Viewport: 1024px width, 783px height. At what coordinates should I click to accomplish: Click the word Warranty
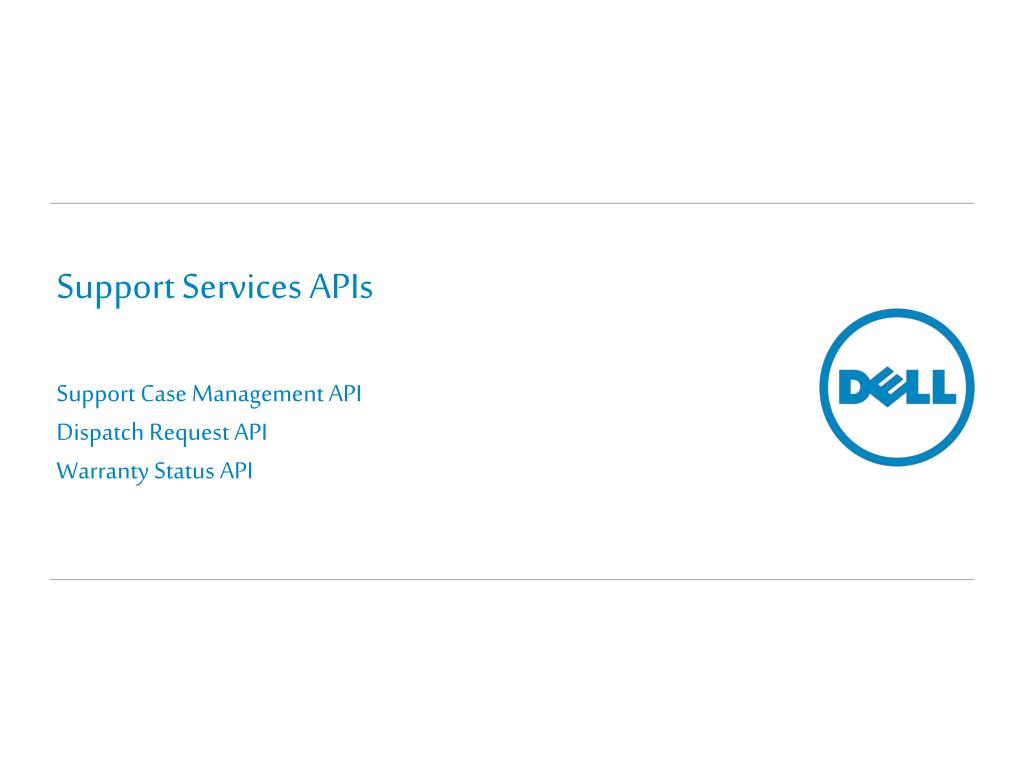(x=103, y=472)
